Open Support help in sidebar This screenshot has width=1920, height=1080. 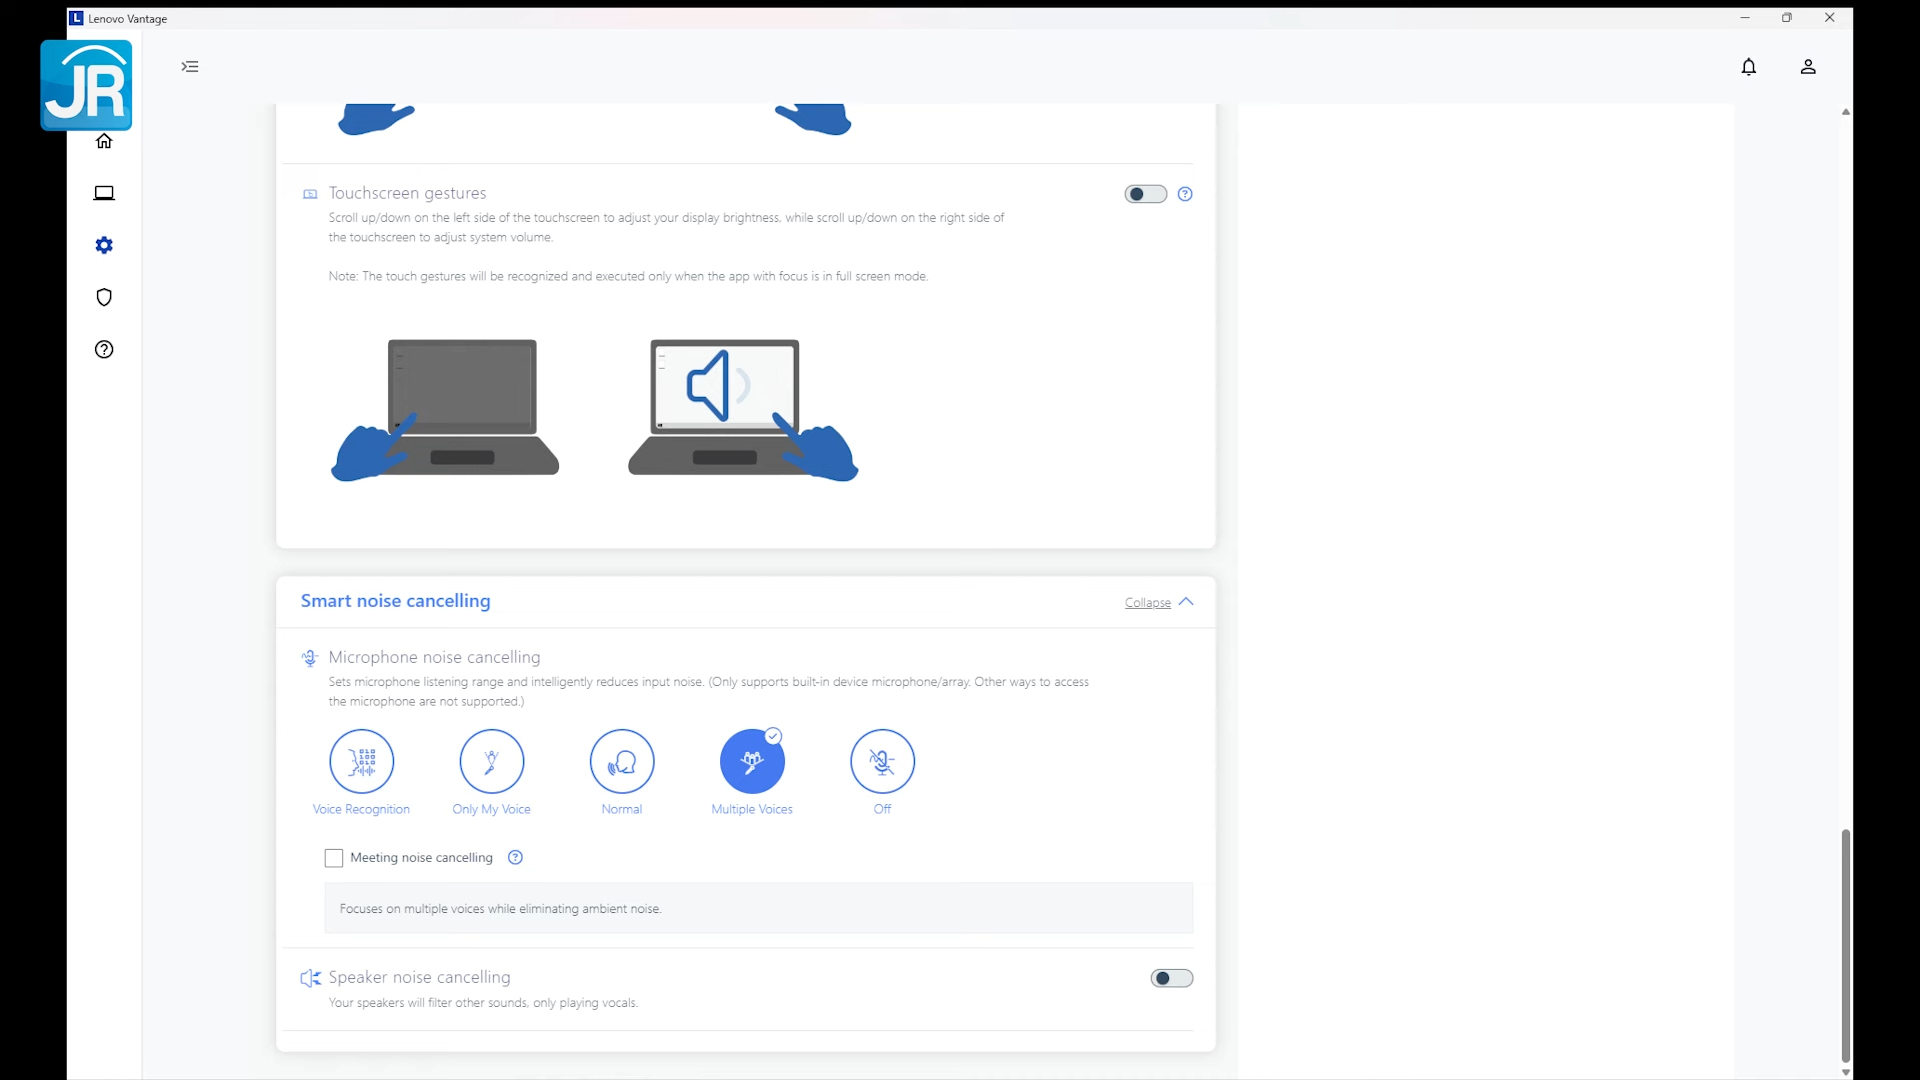pos(104,349)
